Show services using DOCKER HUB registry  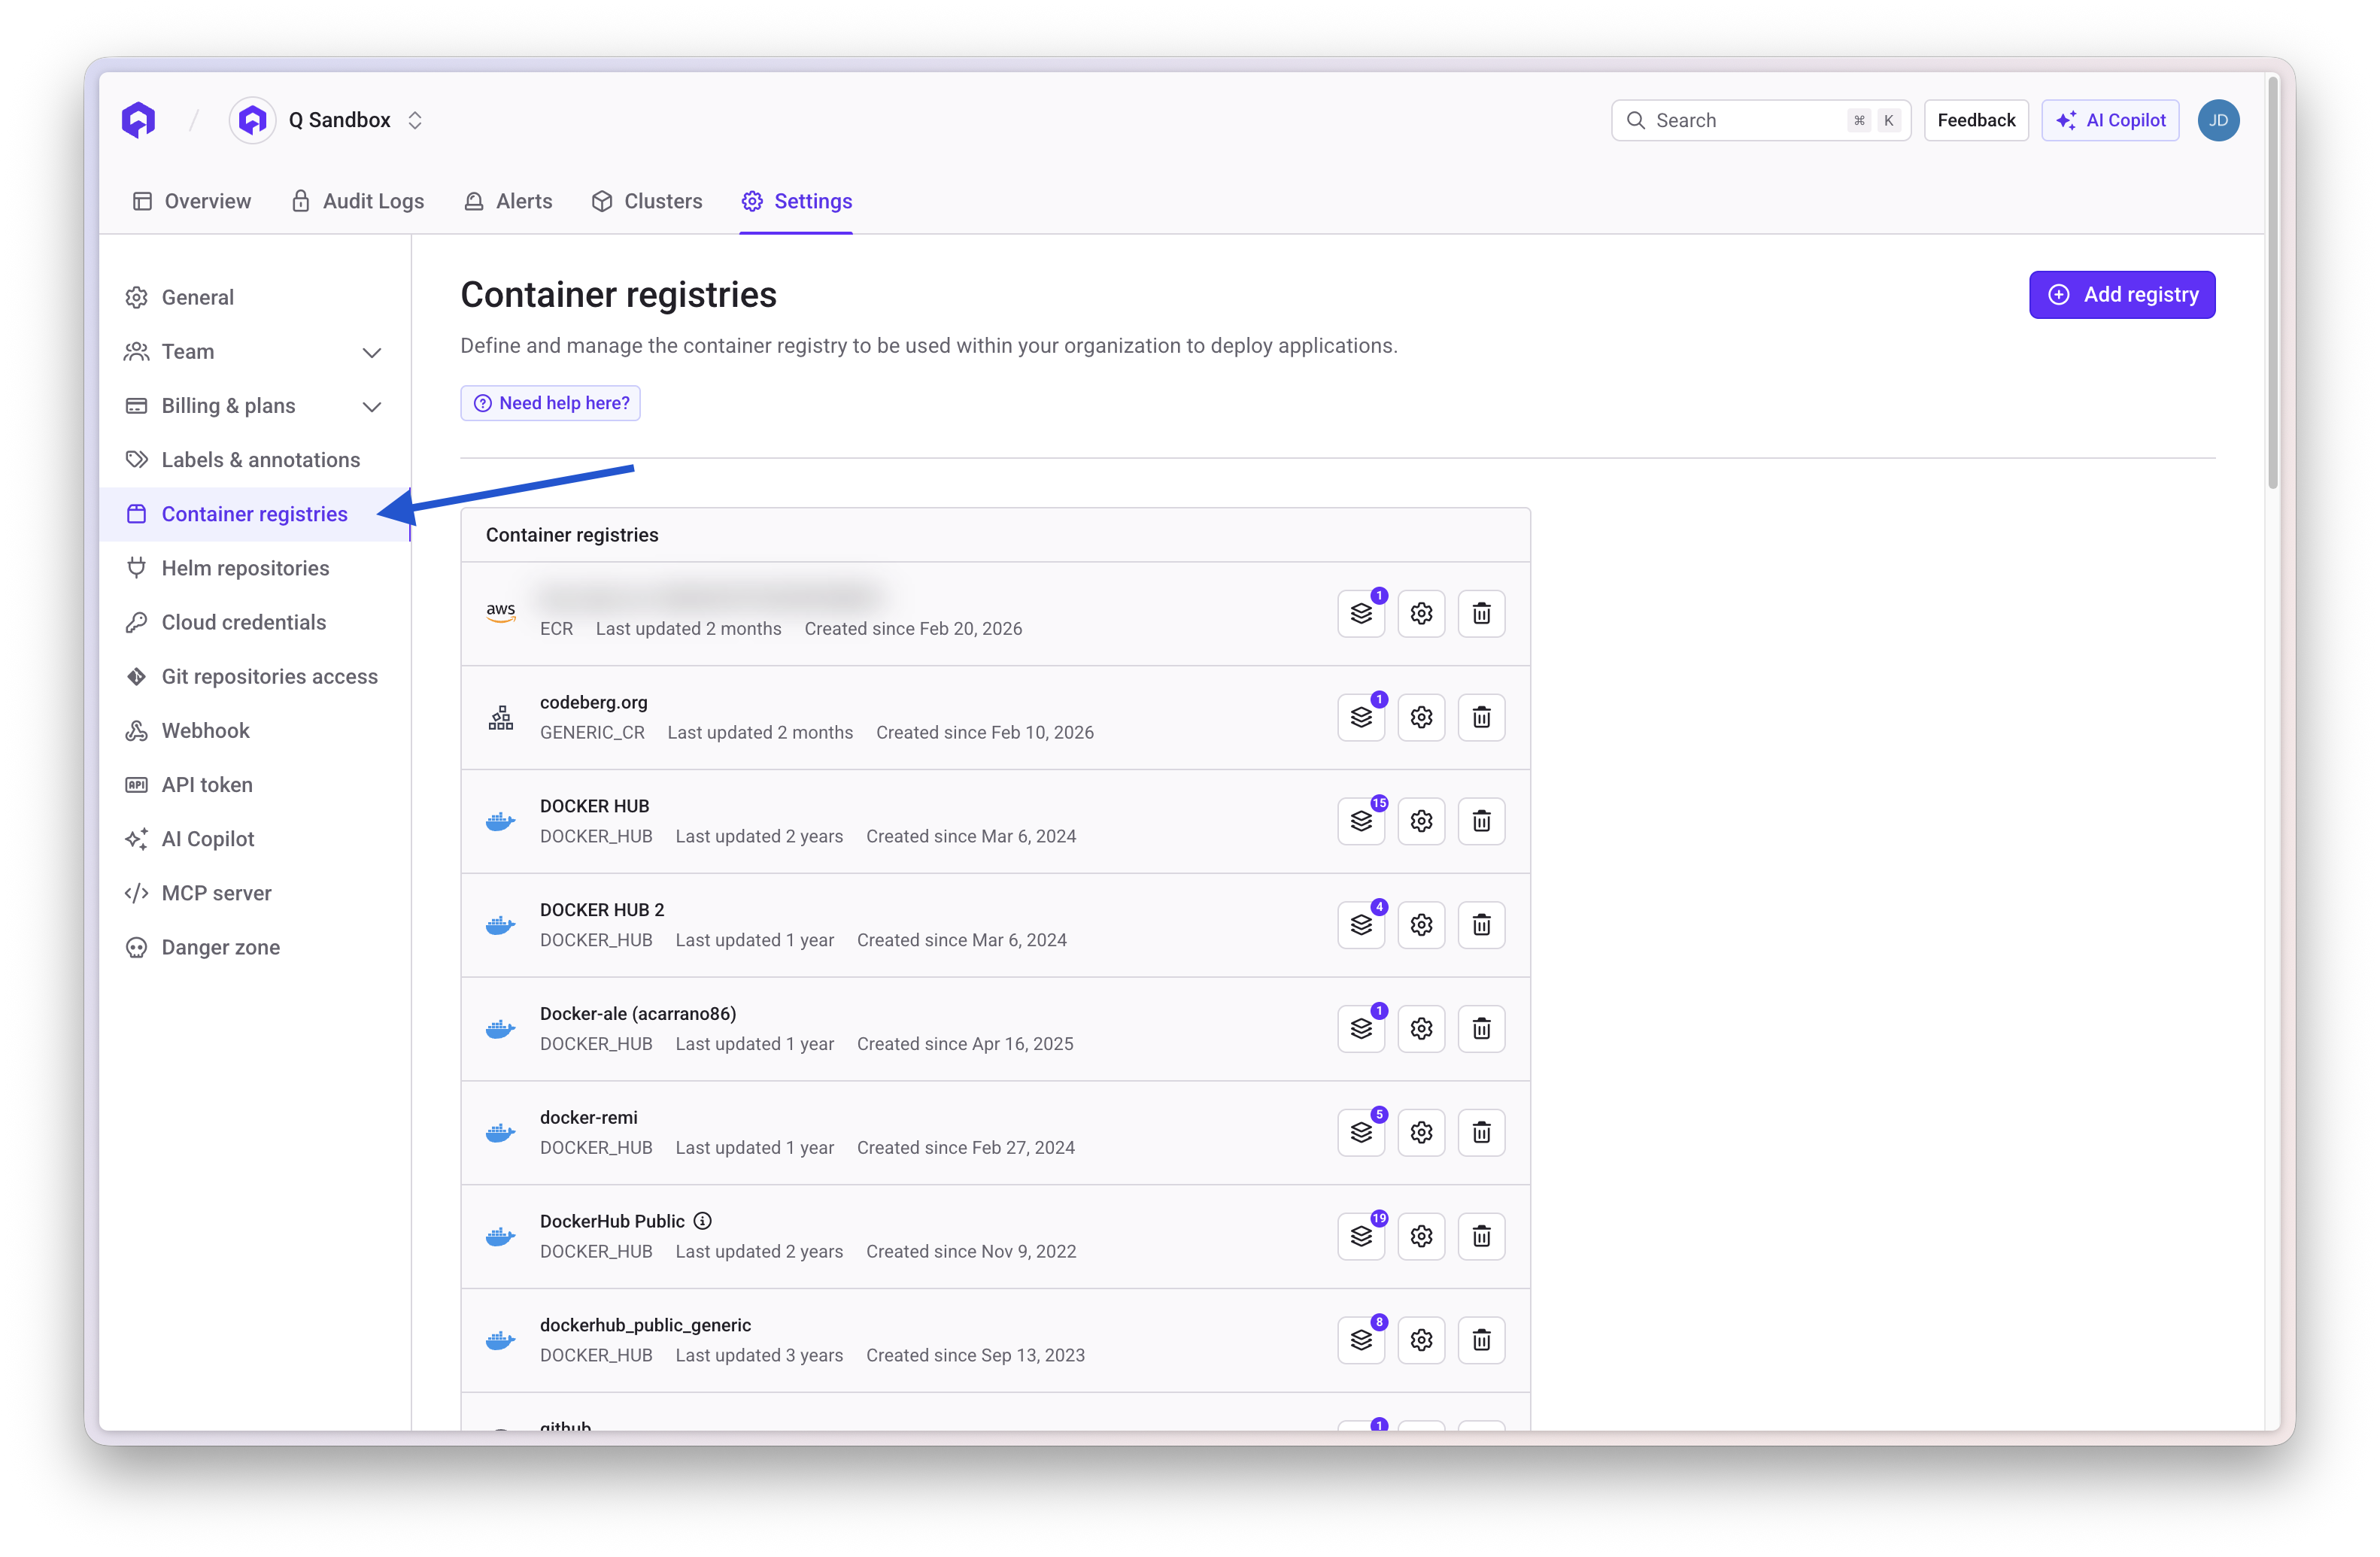coord(1361,821)
